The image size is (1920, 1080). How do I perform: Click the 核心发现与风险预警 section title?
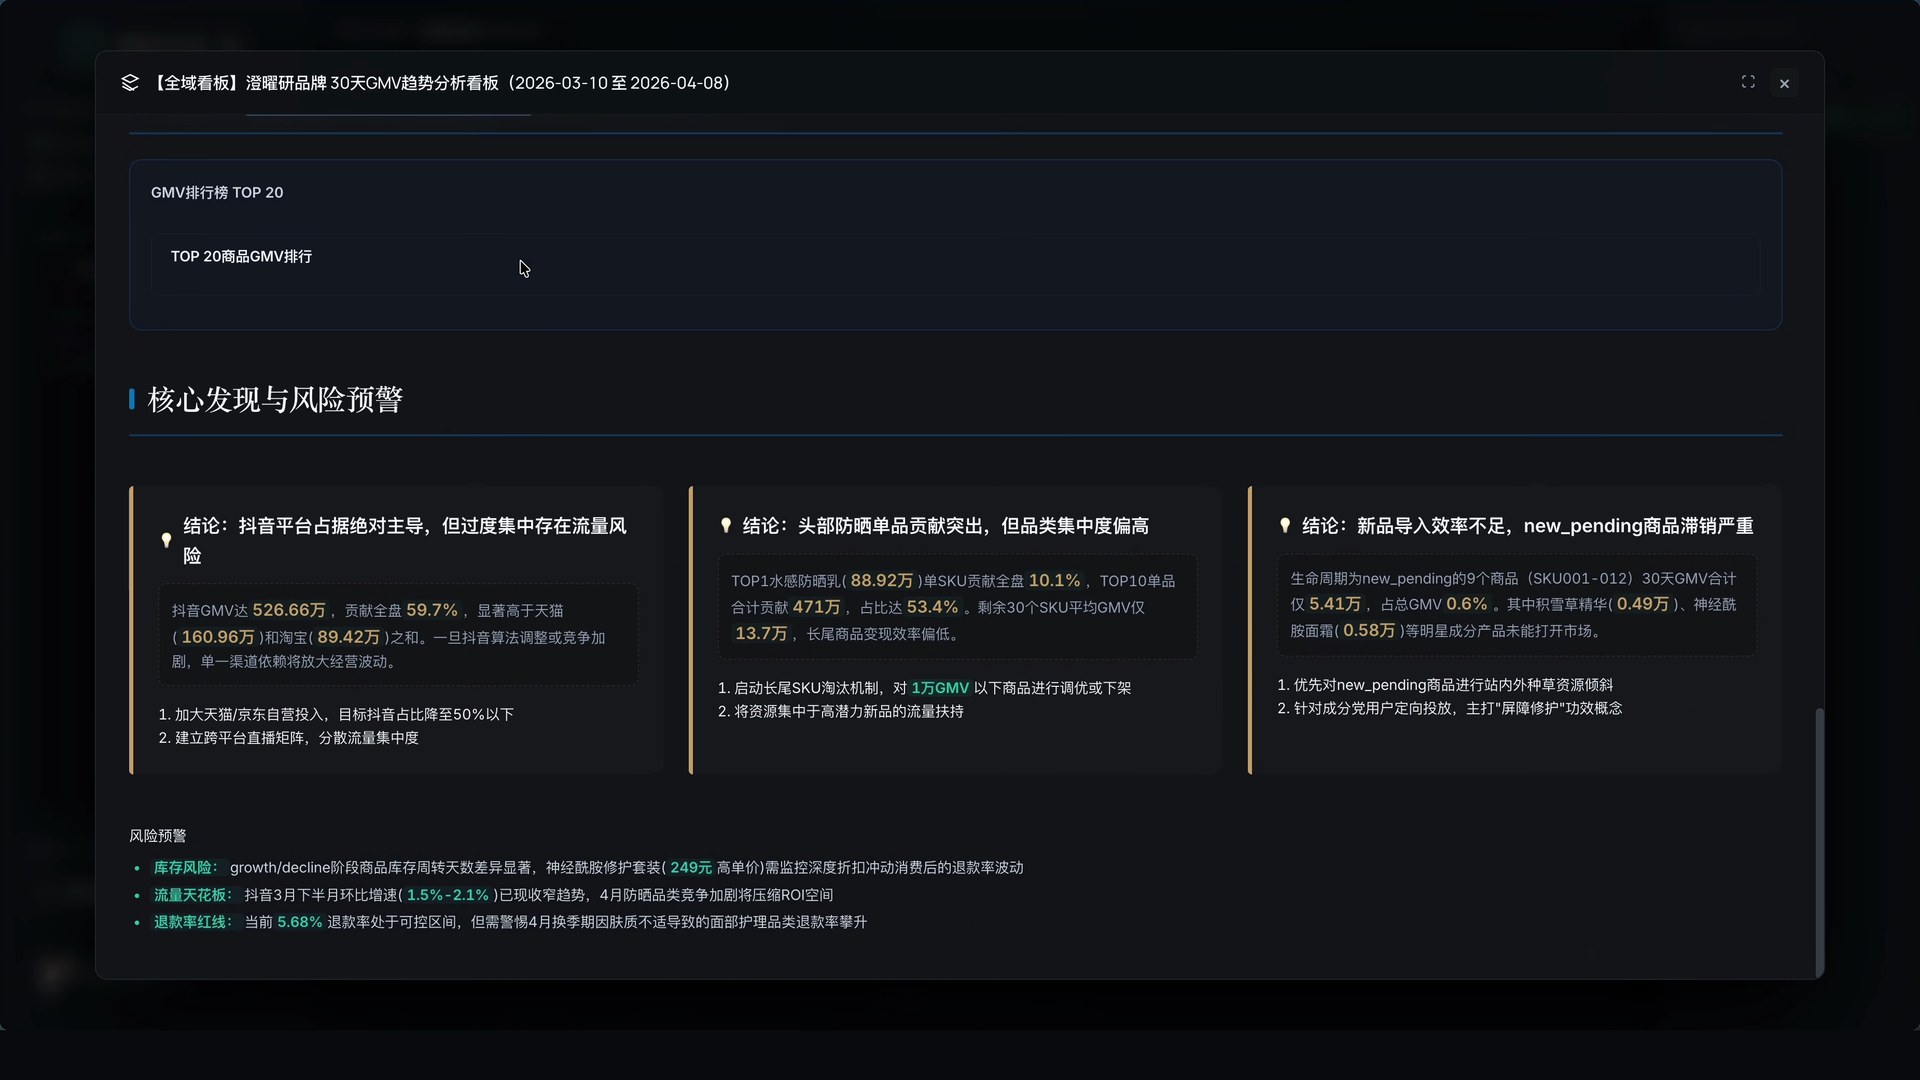click(273, 399)
